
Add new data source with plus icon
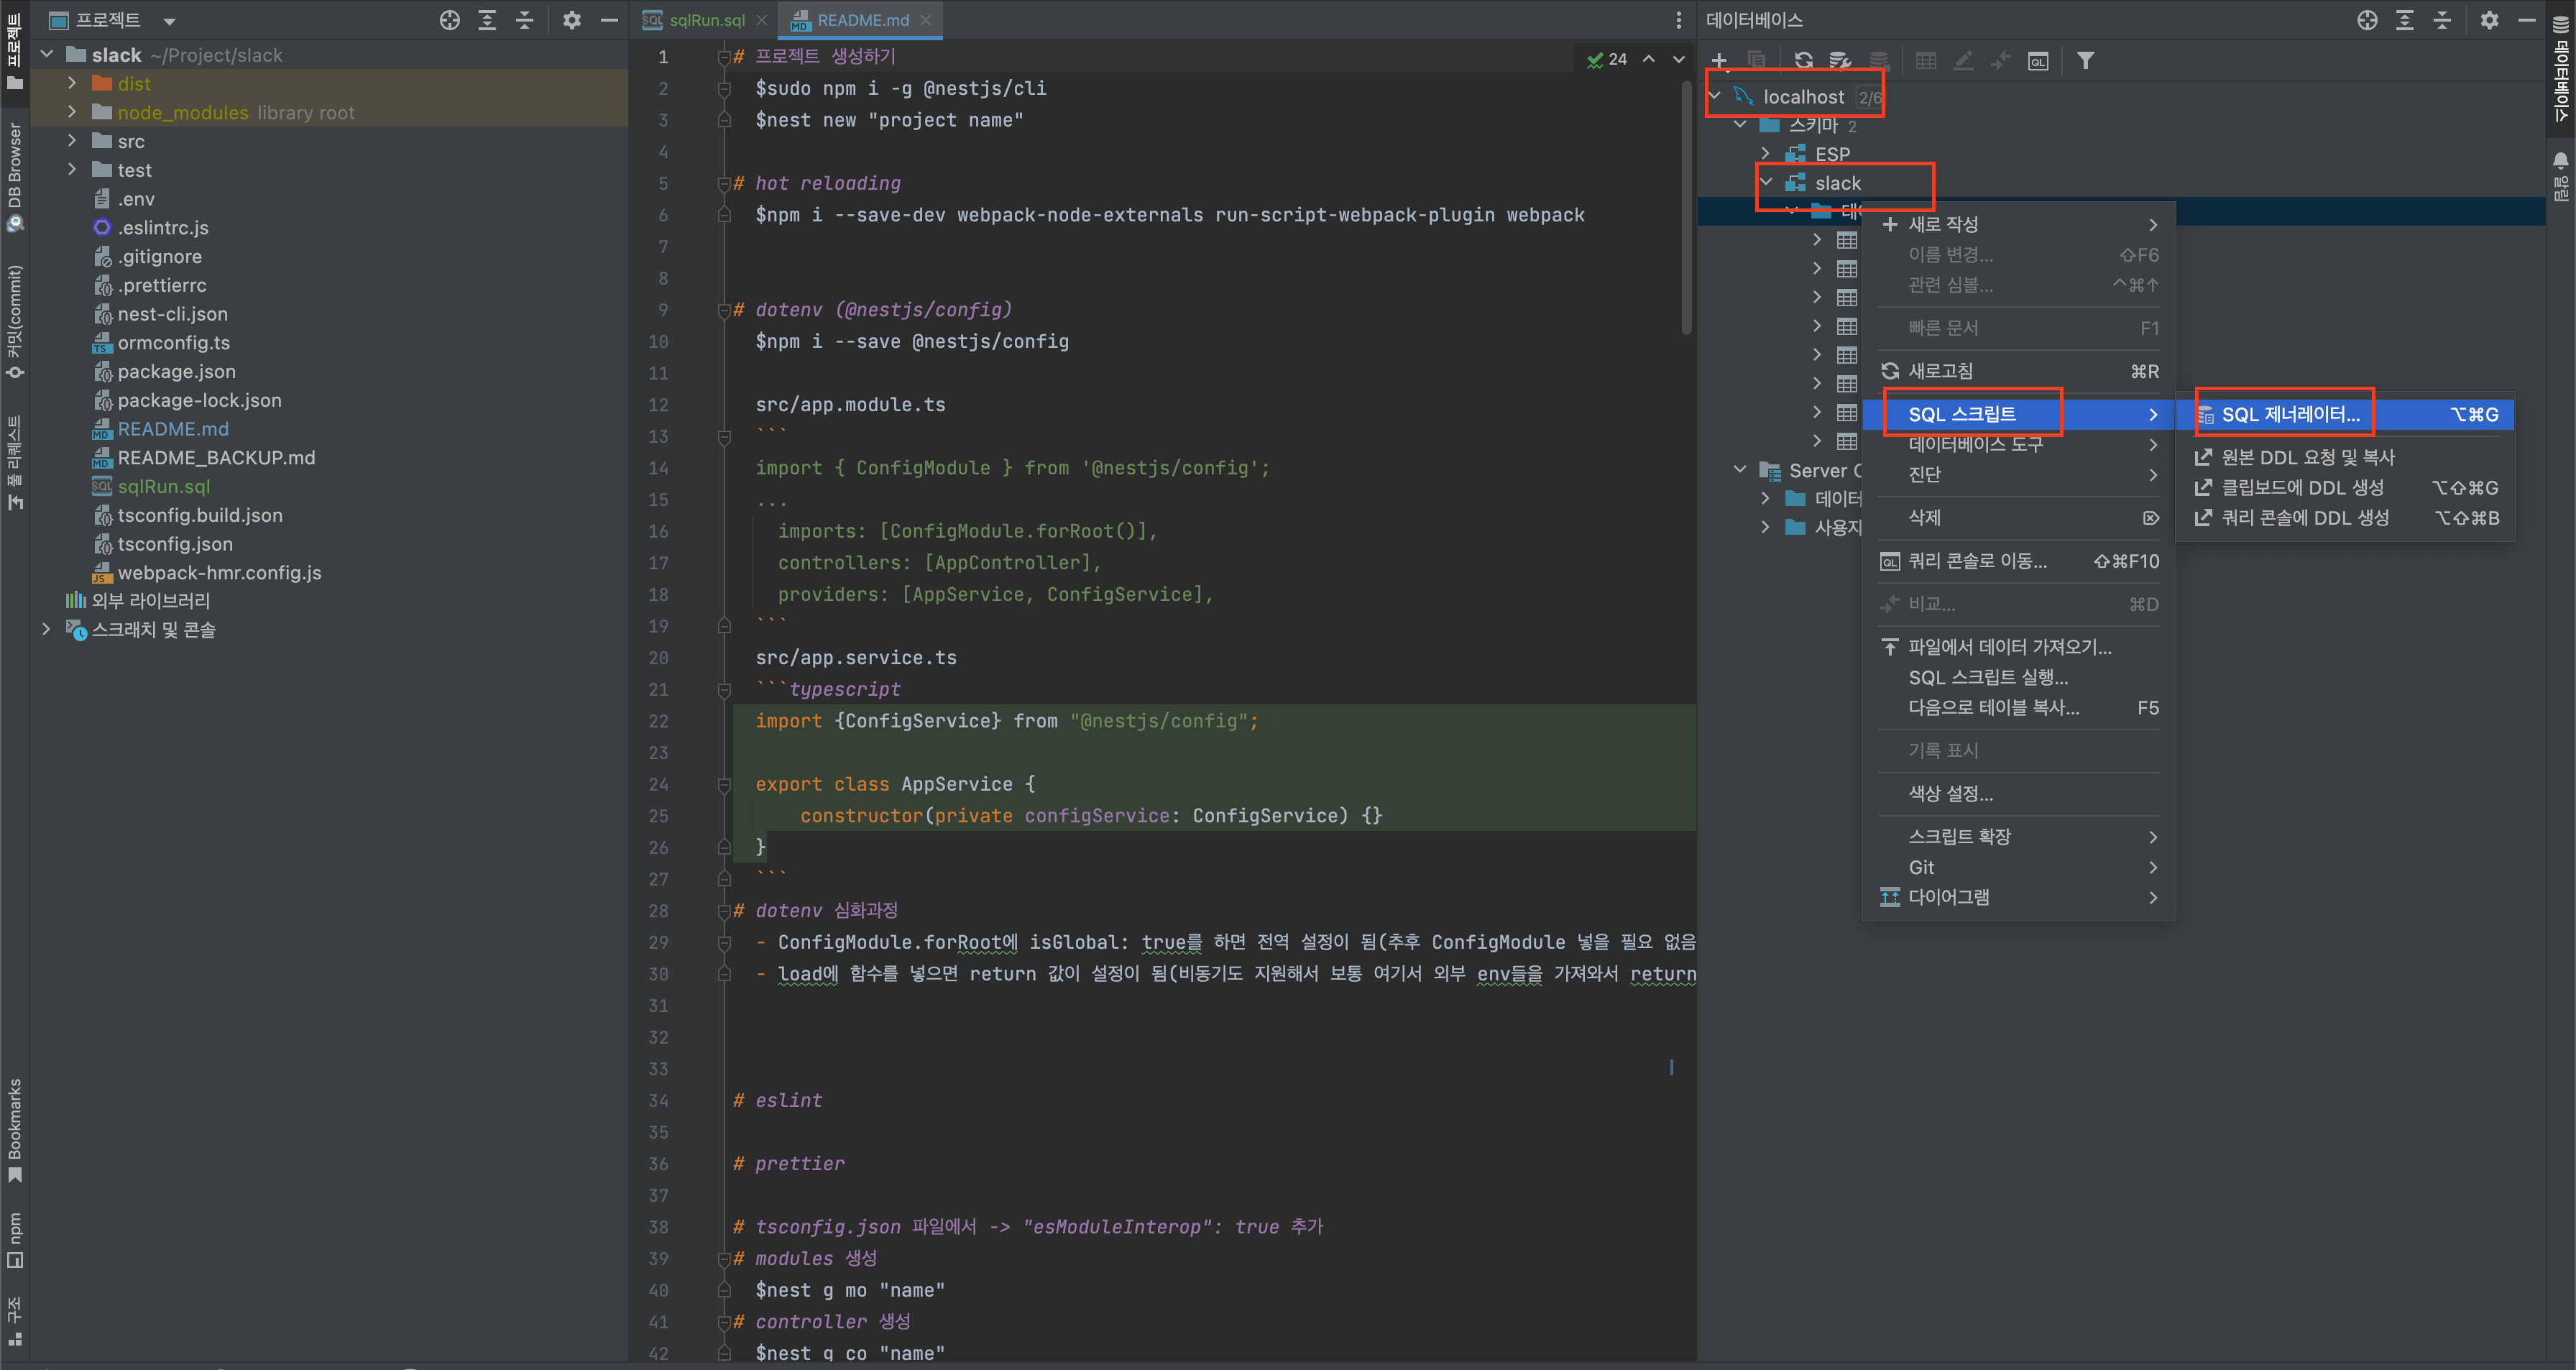[1719, 61]
